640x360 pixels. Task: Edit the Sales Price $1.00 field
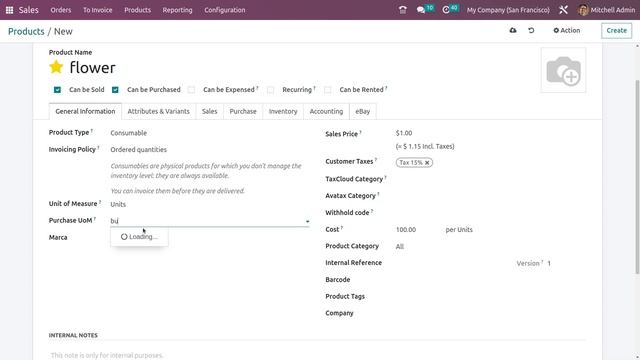point(491,133)
